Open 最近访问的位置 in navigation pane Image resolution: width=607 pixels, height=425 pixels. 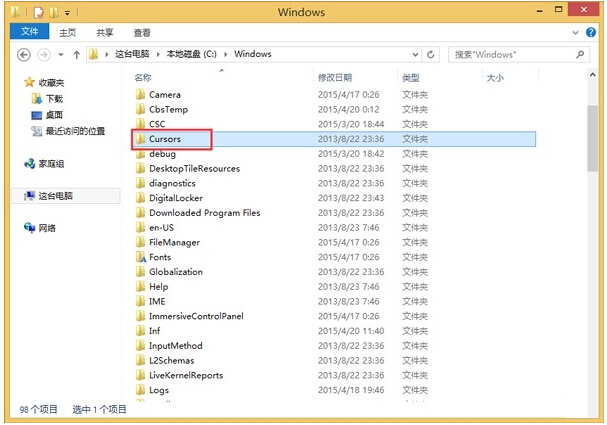coord(75,131)
